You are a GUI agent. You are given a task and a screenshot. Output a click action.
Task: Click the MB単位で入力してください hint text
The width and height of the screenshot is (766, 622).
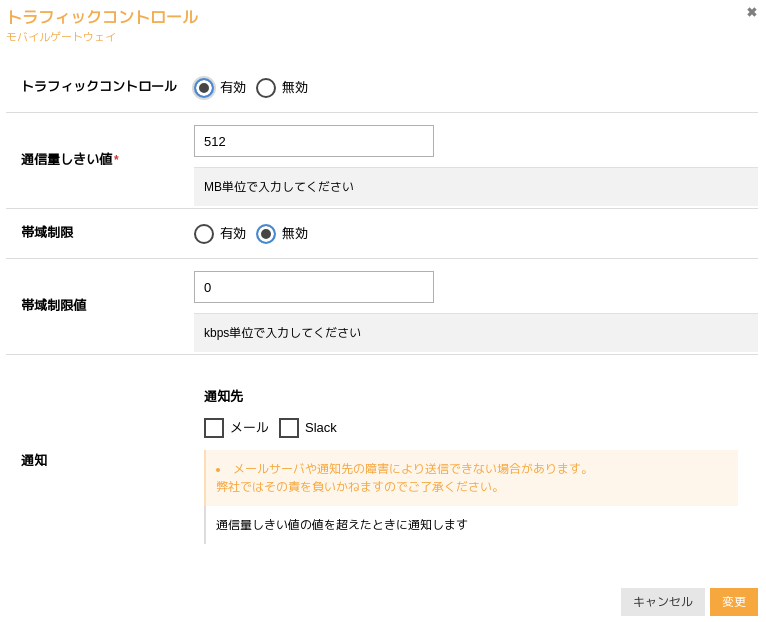coord(278,187)
